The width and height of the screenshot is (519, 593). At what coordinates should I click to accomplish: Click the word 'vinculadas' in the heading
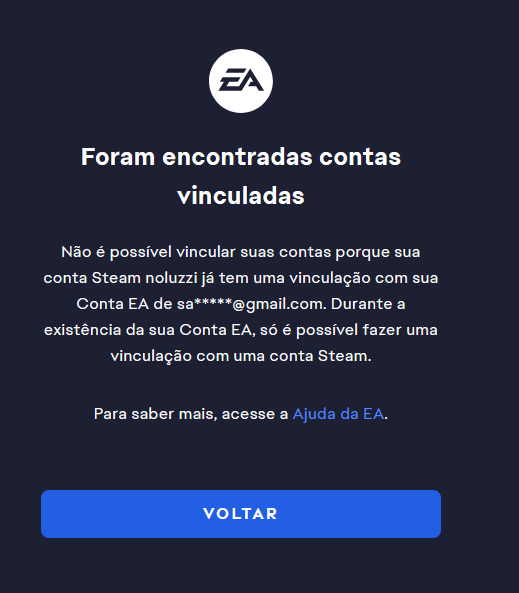pyautogui.click(x=241, y=196)
